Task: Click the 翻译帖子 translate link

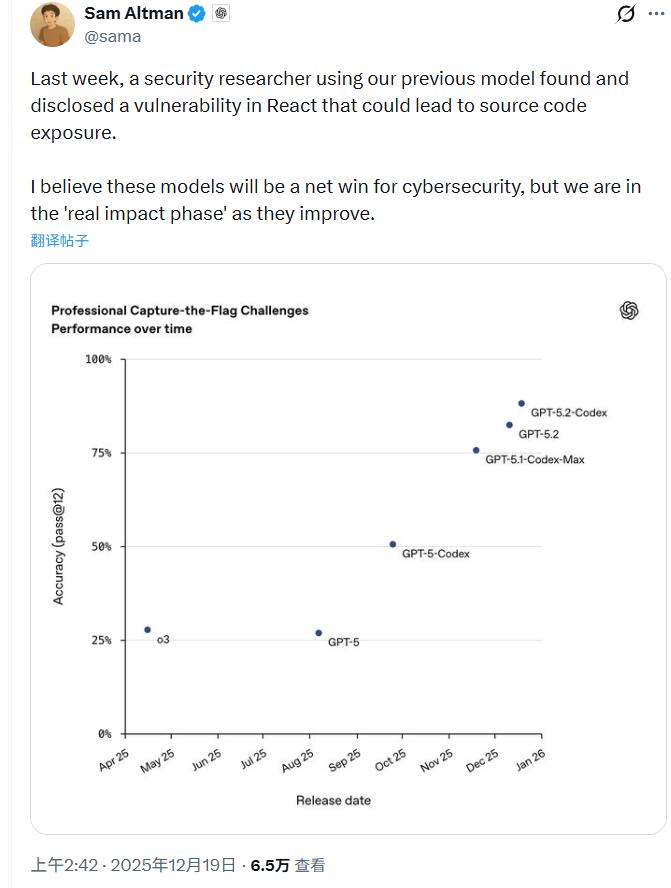Action: pos(59,241)
